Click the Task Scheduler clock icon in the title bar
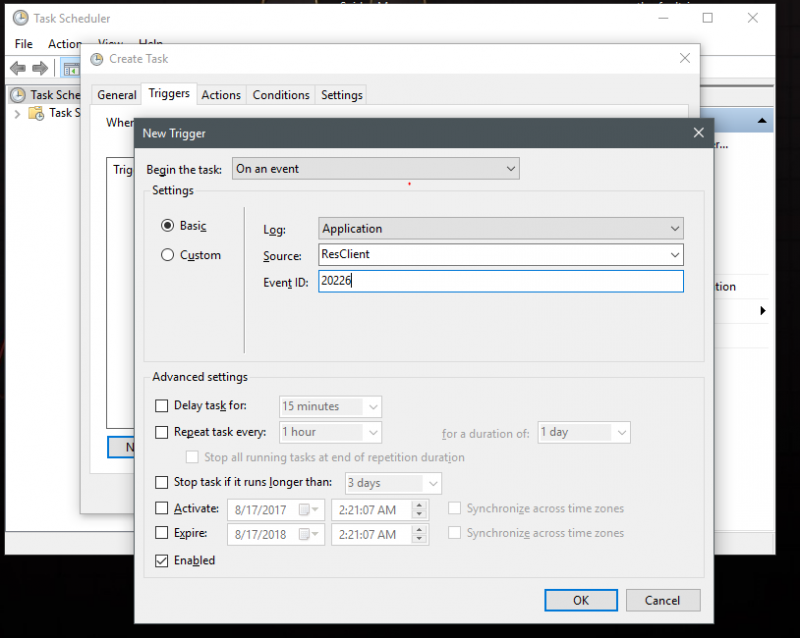The image size is (800, 638). [17, 18]
